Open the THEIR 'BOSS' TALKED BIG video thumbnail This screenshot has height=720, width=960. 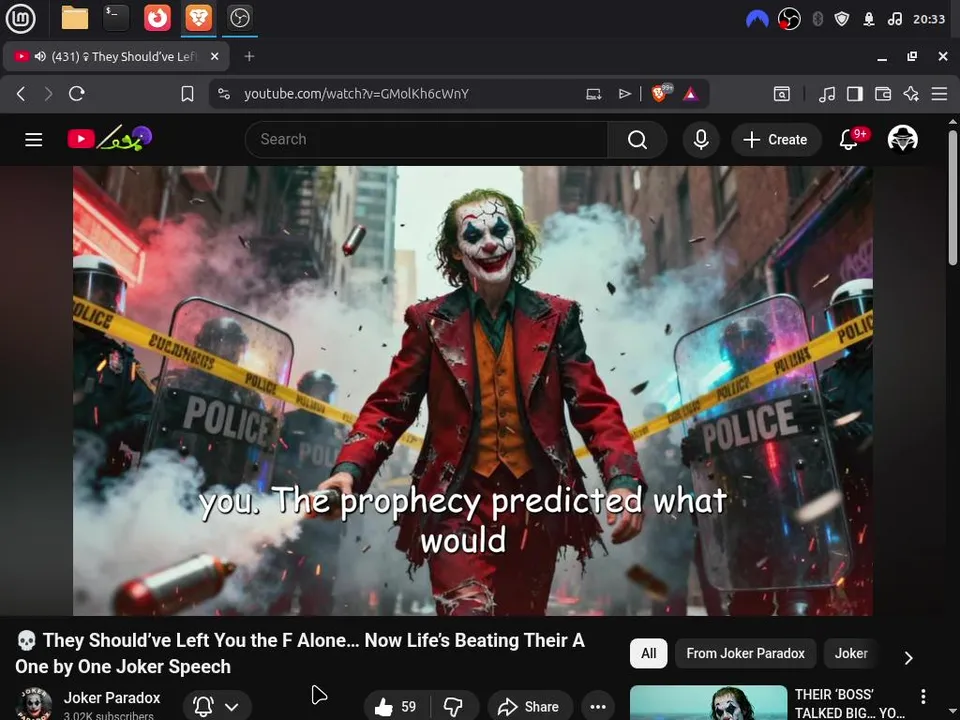pos(708,703)
